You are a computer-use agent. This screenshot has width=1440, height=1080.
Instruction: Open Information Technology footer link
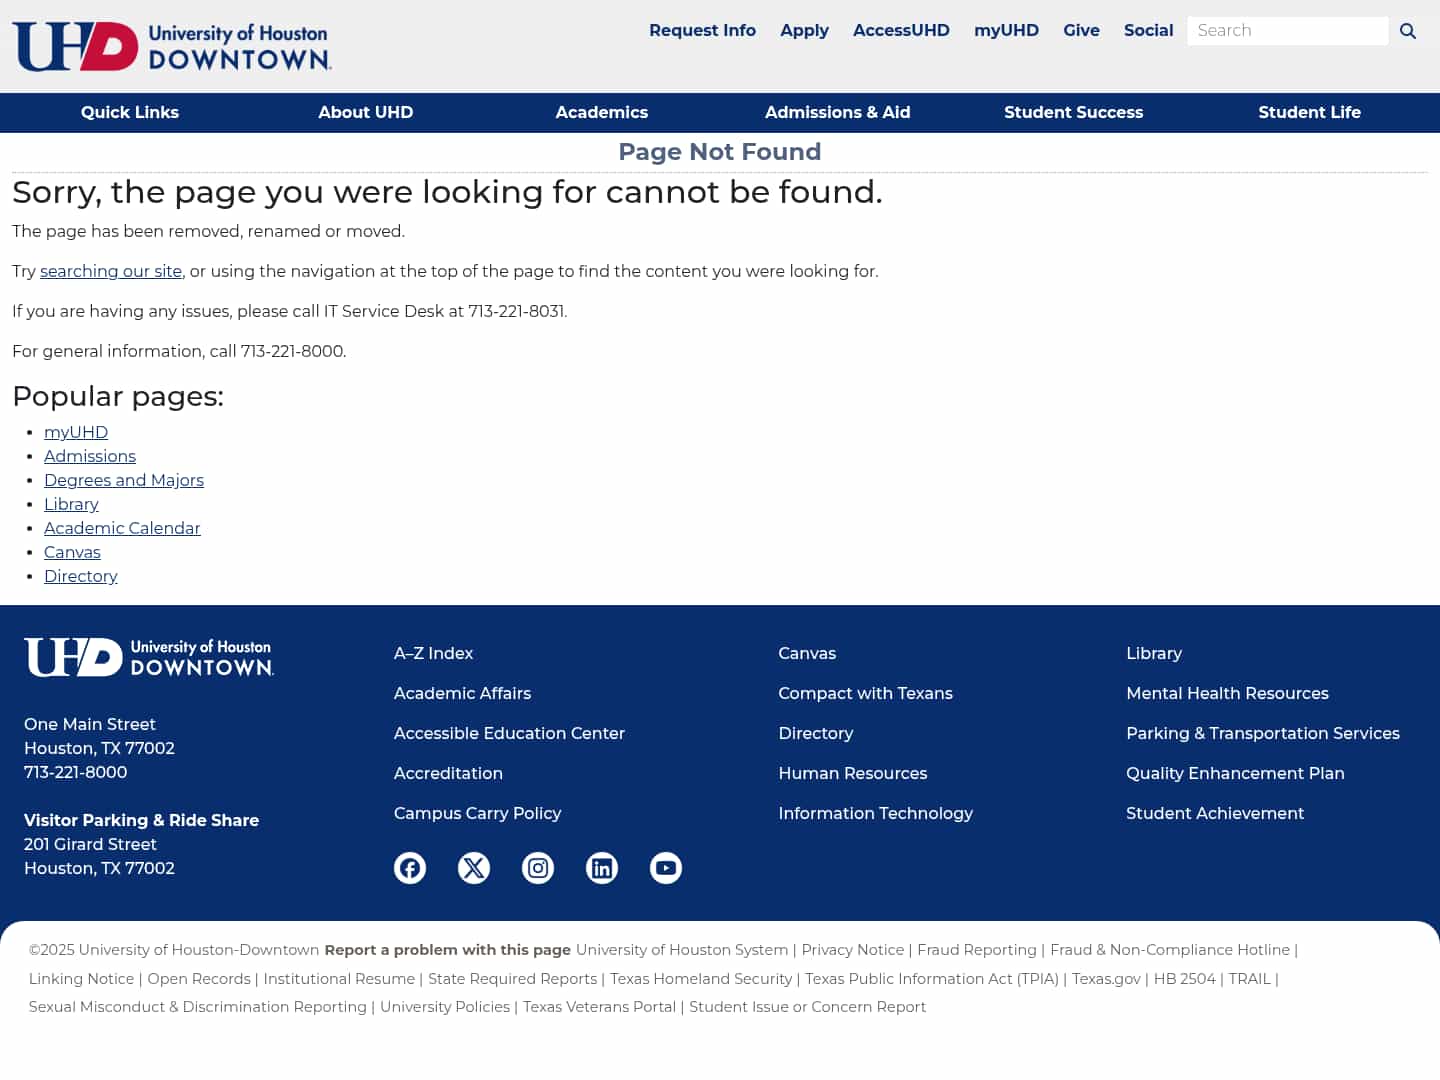[875, 813]
